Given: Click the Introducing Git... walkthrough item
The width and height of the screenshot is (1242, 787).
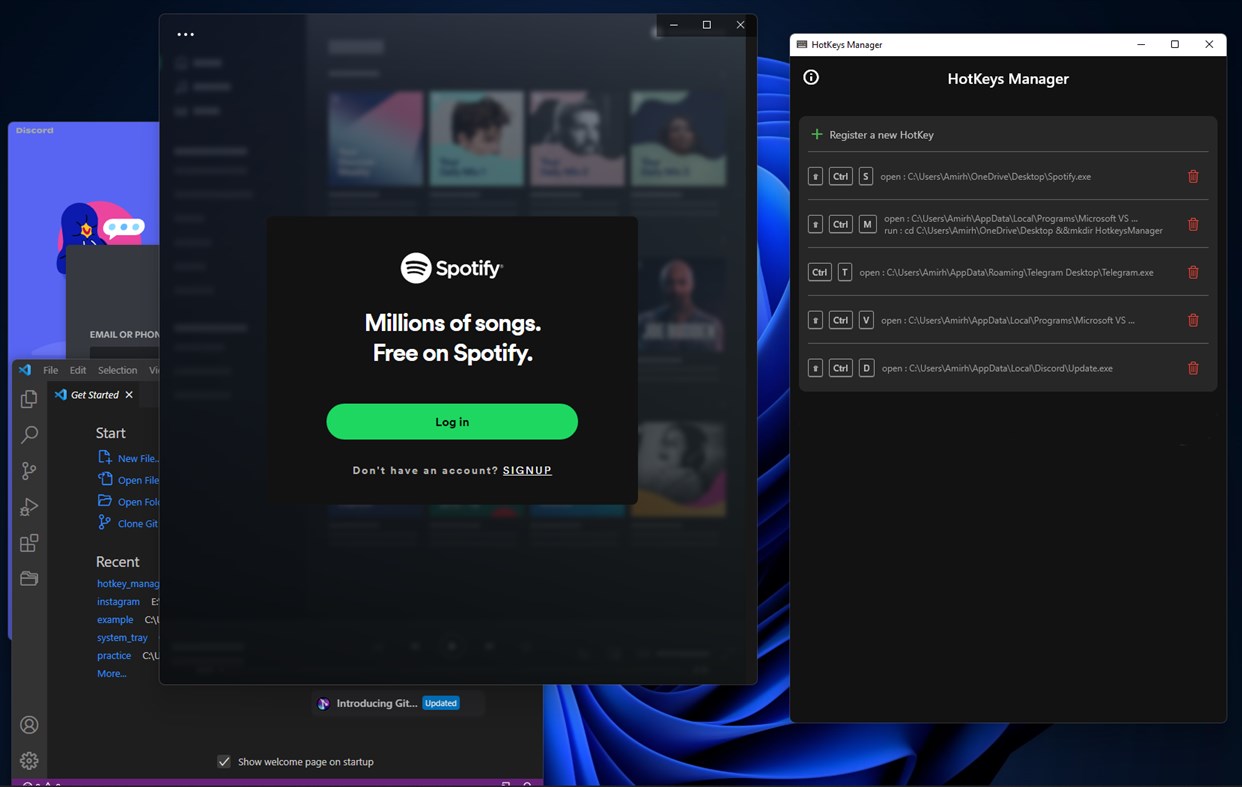Looking at the screenshot, I should (x=399, y=703).
